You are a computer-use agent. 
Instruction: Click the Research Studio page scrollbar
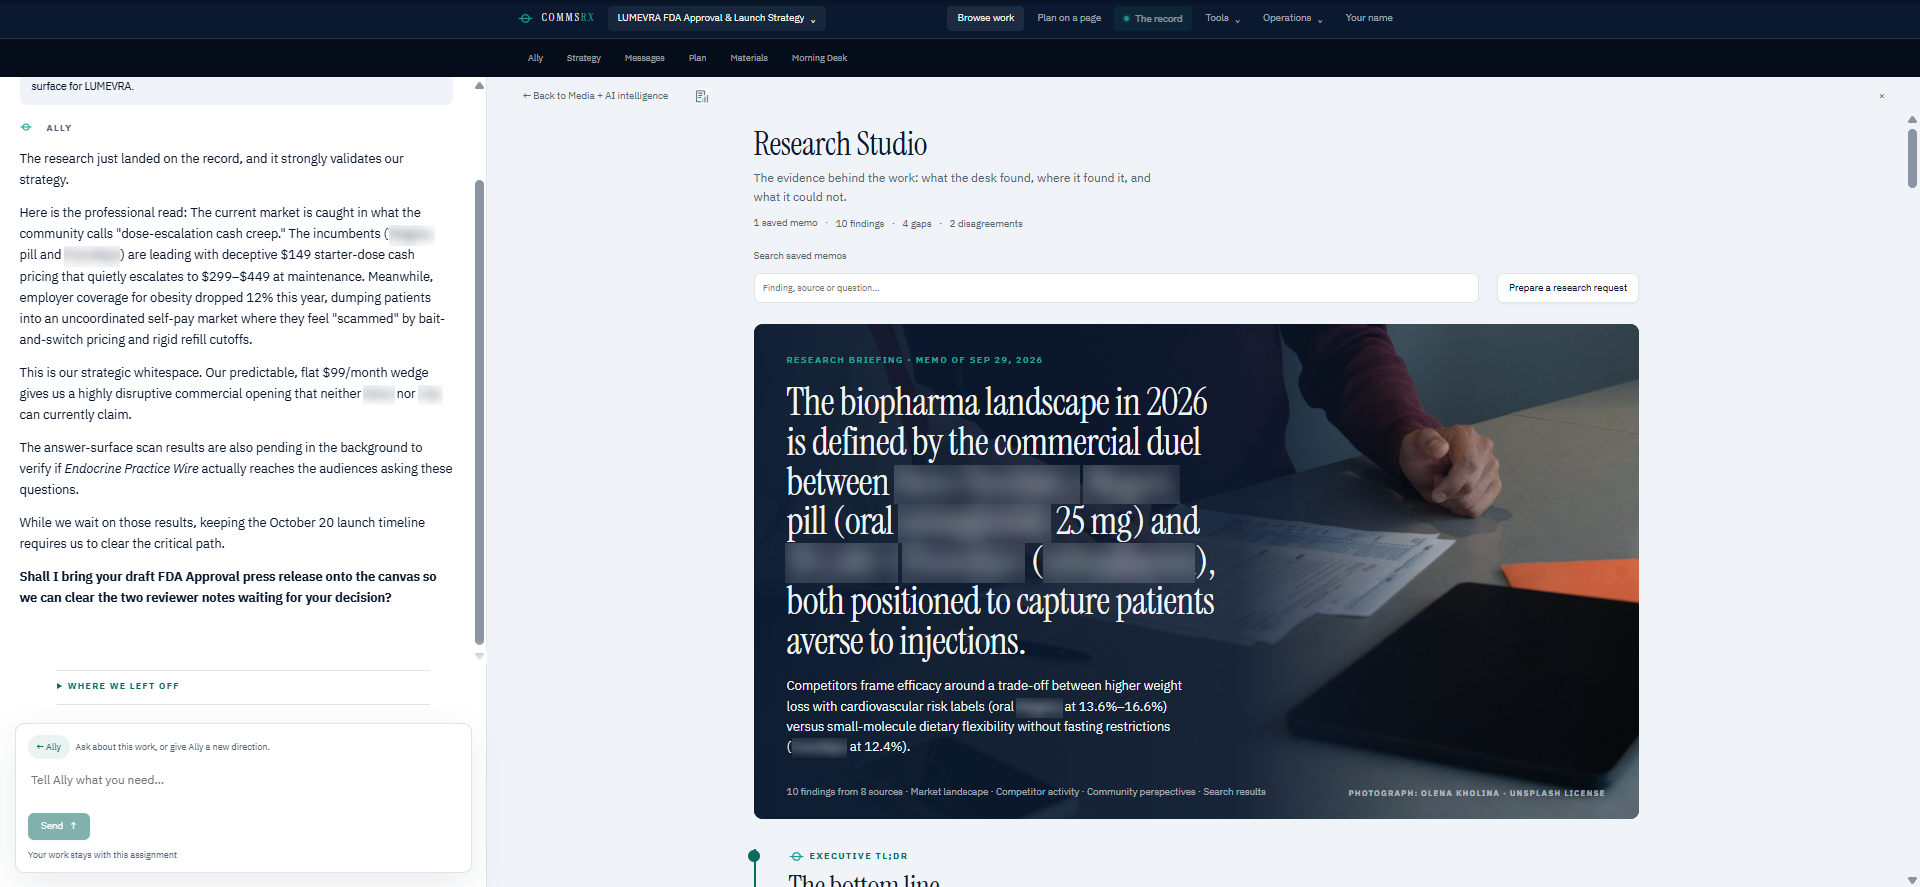coord(1912,157)
